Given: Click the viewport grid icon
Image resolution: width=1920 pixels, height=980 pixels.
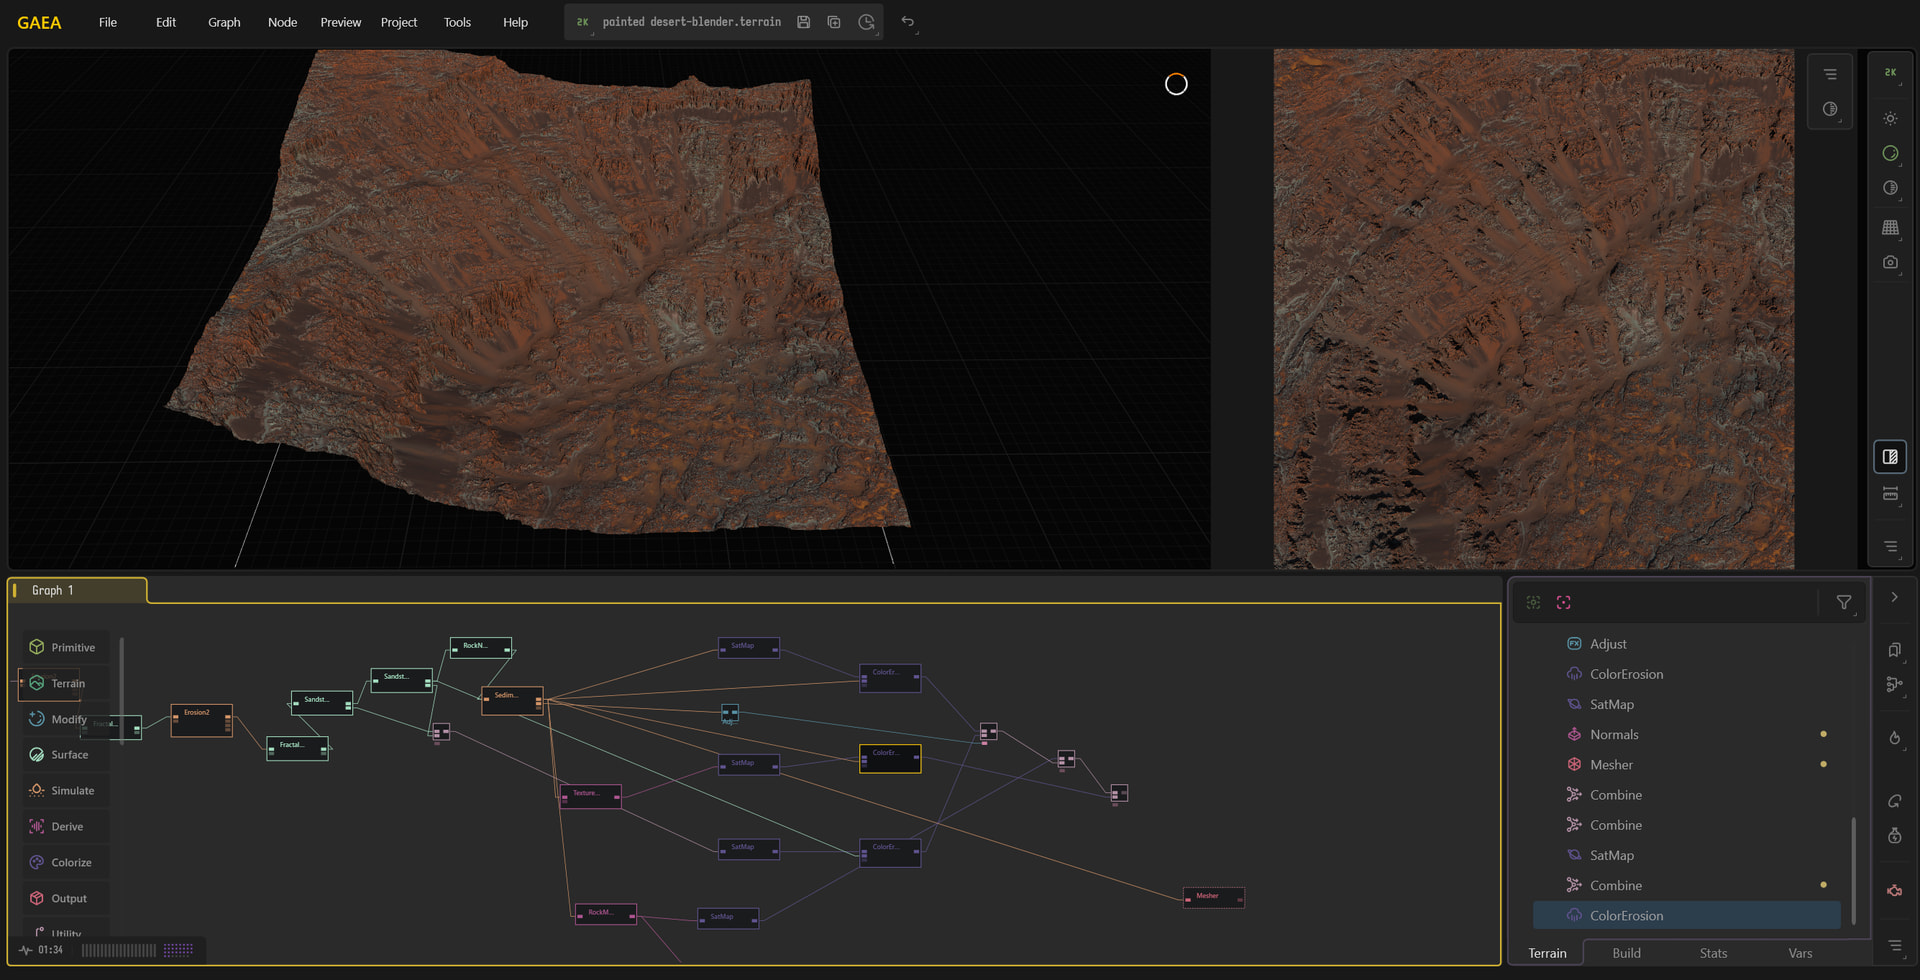Looking at the screenshot, I should [1890, 228].
